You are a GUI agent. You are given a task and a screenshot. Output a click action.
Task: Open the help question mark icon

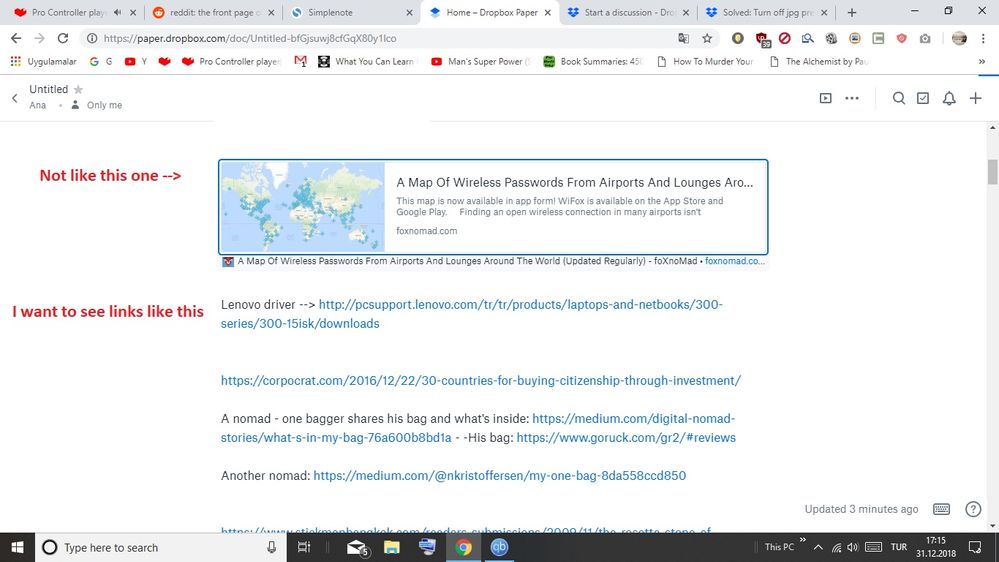(973, 508)
